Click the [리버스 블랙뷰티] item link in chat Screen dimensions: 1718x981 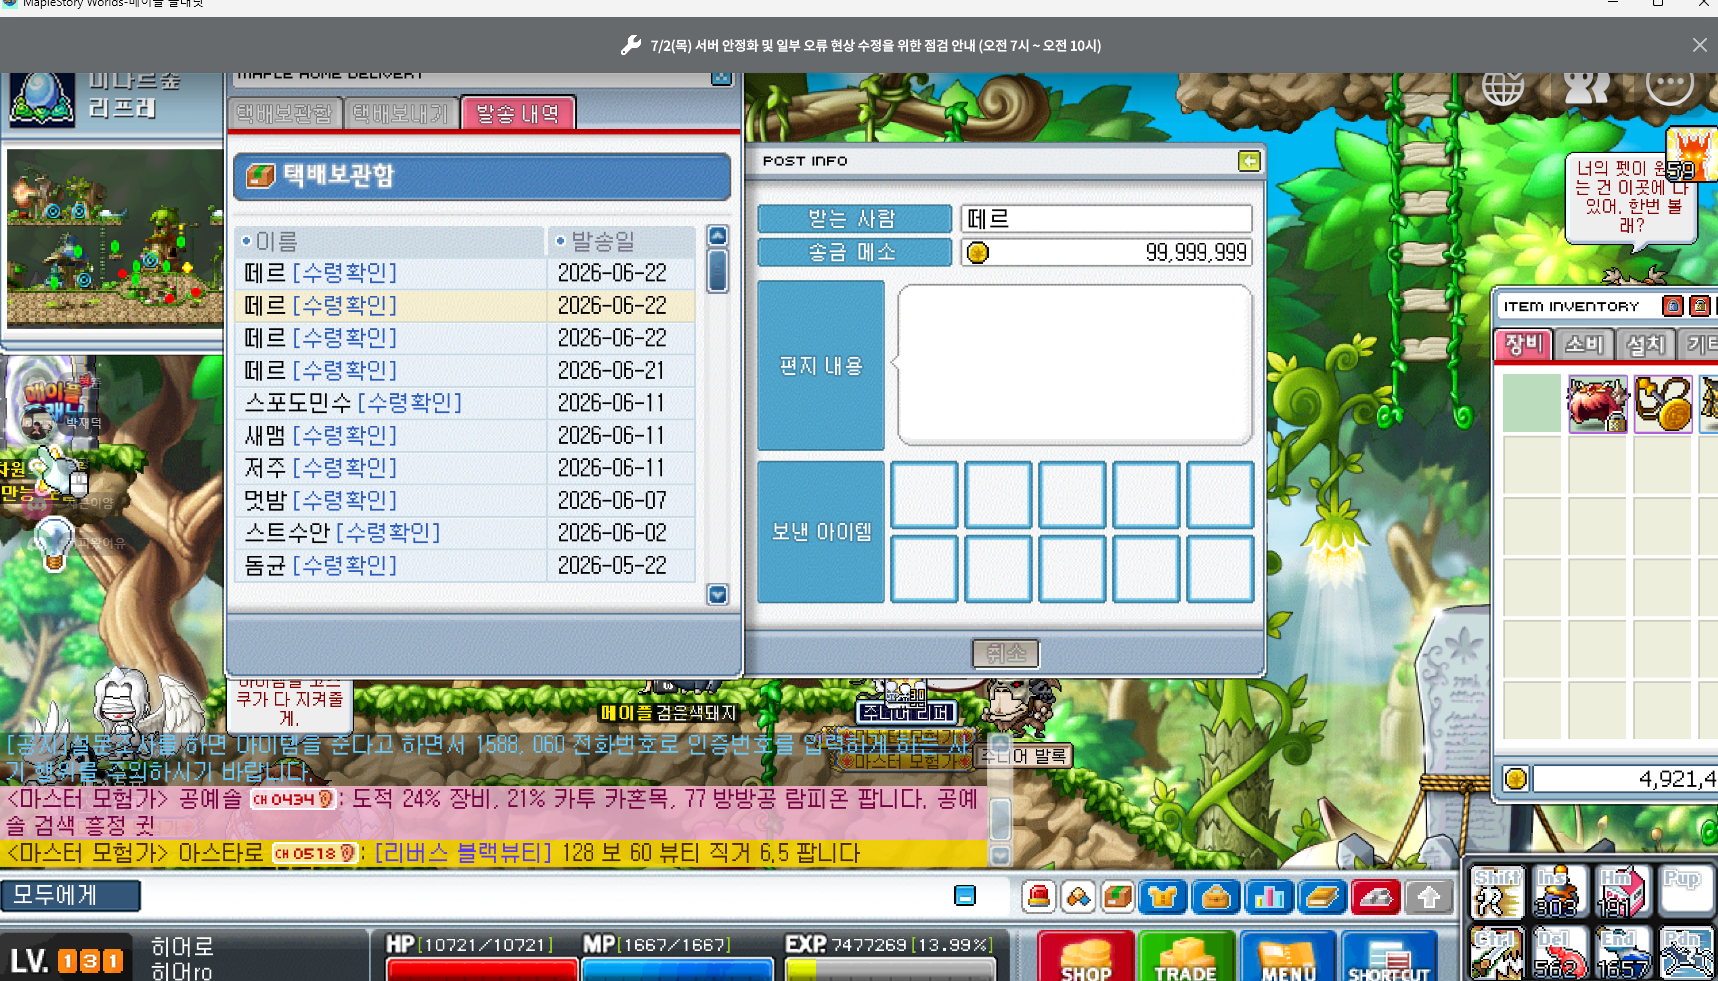pyautogui.click(x=464, y=853)
